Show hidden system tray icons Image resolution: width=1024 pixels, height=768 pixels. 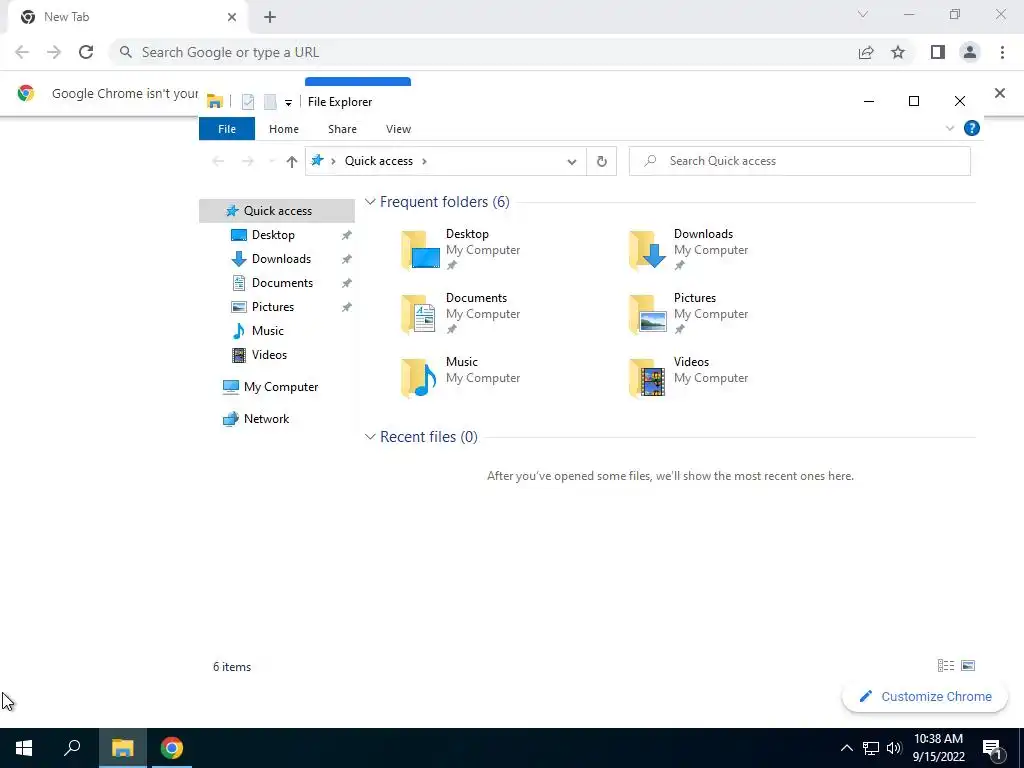pos(846,748)
